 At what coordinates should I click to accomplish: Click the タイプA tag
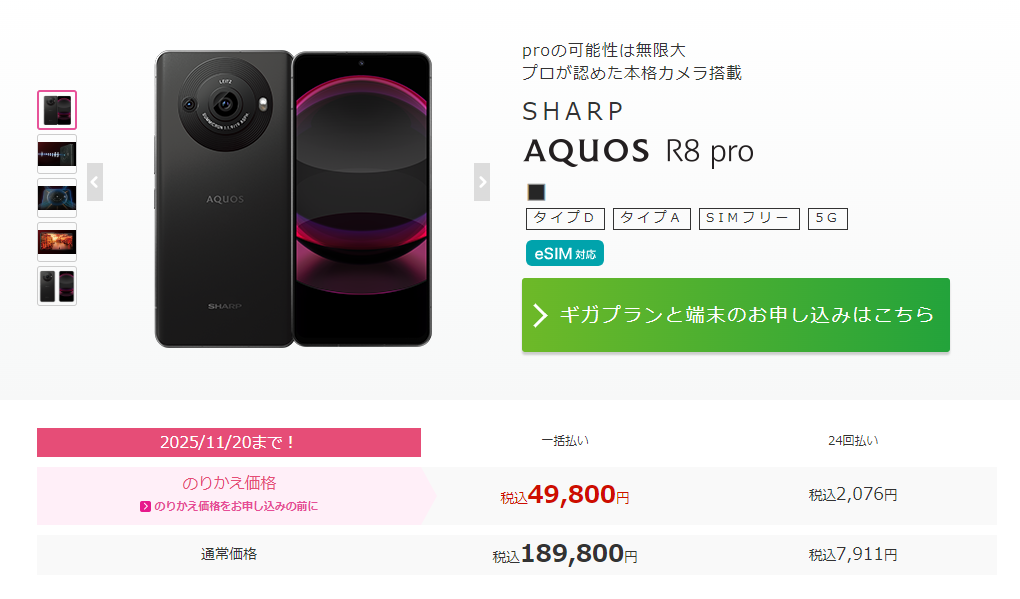point(652,219)
